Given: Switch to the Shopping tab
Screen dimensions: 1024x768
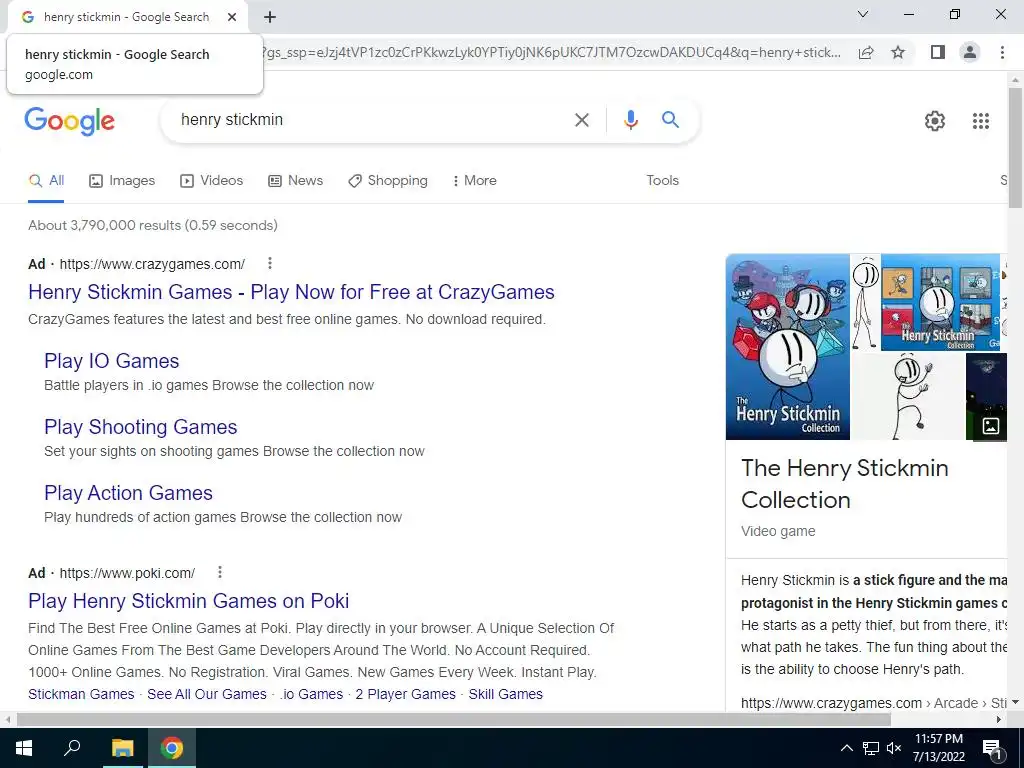Looking at the screenshot, I should pyautogui.click(x=388, y=180).
